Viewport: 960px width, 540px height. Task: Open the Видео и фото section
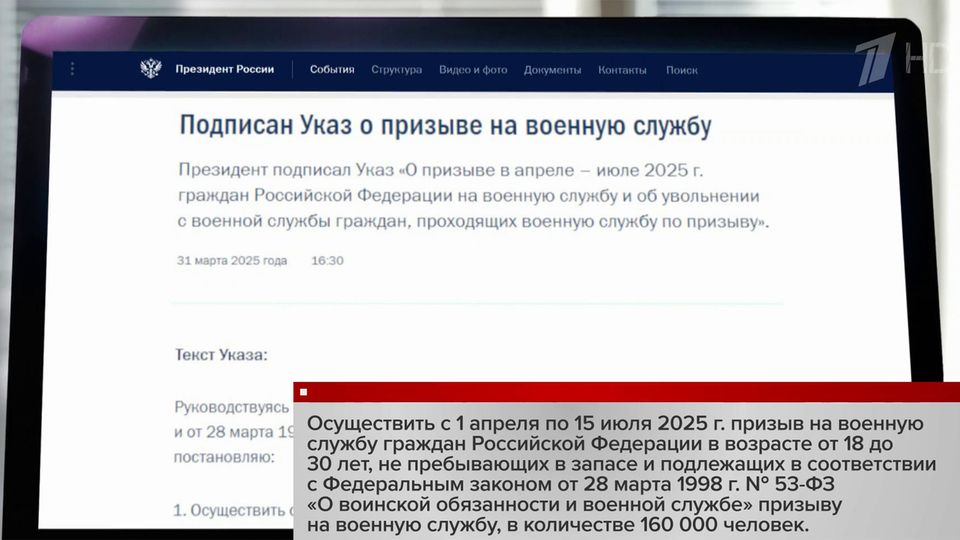click(472, 70)
